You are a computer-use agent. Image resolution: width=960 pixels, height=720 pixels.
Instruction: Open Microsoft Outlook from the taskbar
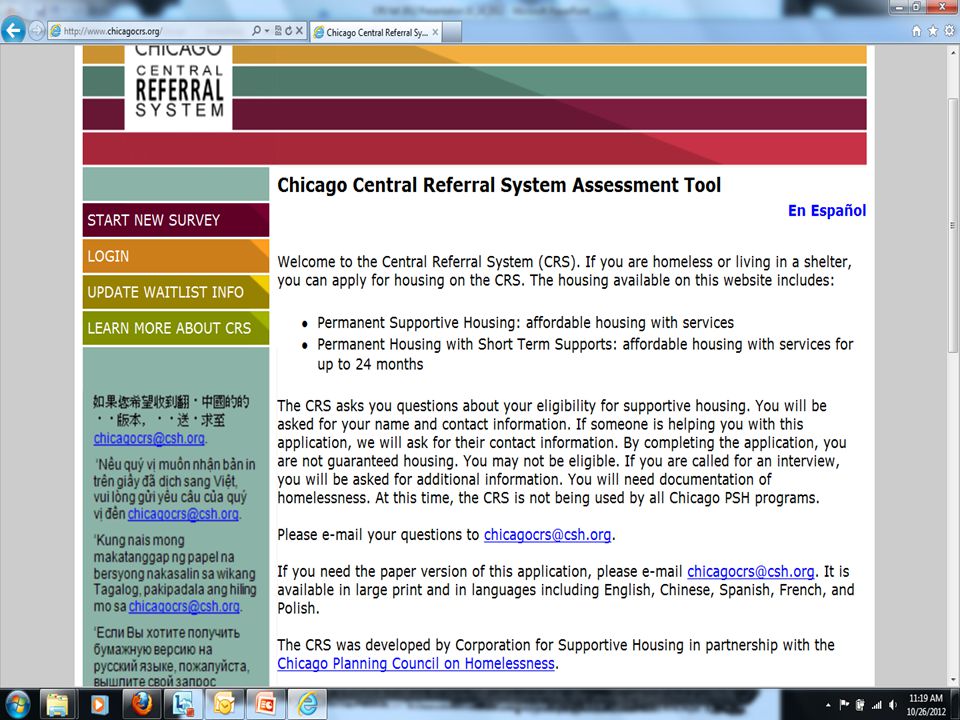tap(223, 704)
